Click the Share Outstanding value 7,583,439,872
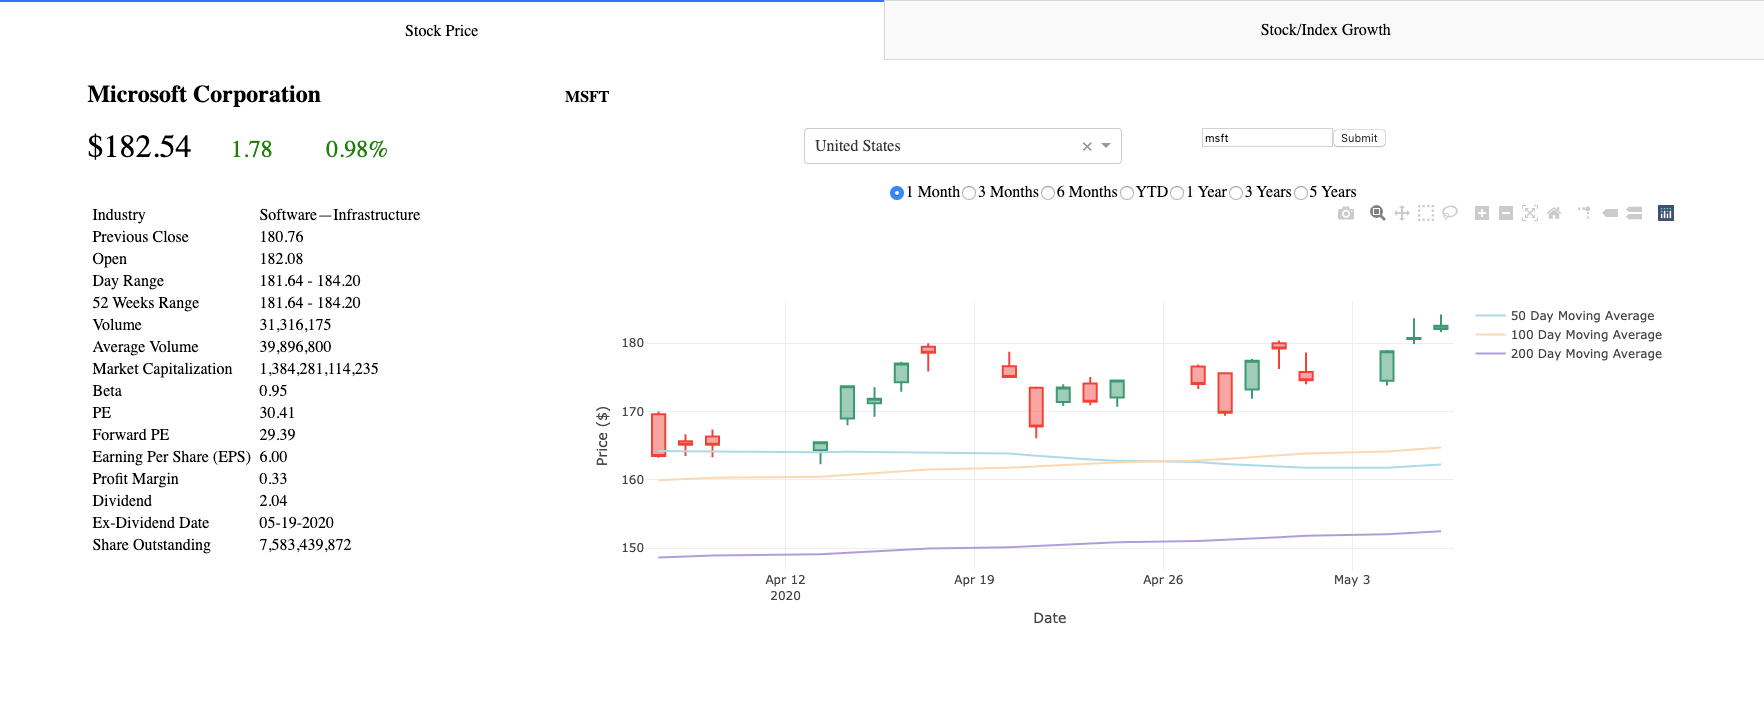1764x721 pixels. coord(305,545)
